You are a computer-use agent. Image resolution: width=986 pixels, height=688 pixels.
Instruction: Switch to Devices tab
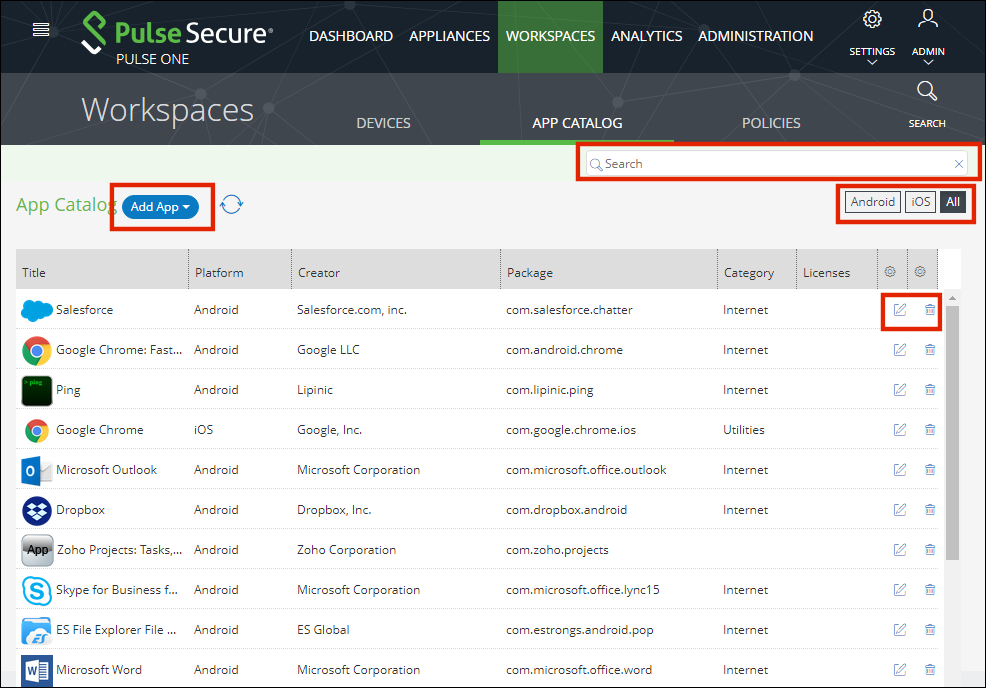coord(383,123)
